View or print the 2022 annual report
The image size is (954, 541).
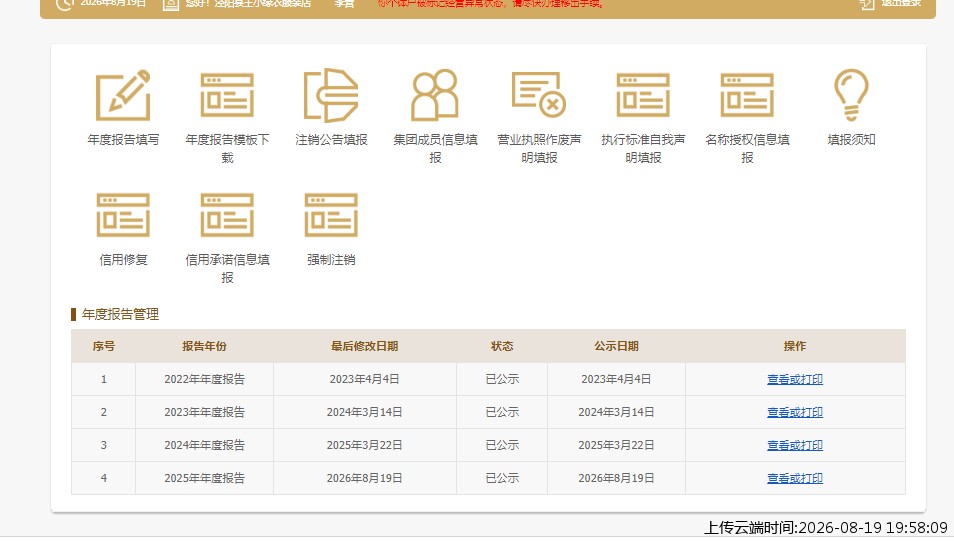(x=795, y=379)
